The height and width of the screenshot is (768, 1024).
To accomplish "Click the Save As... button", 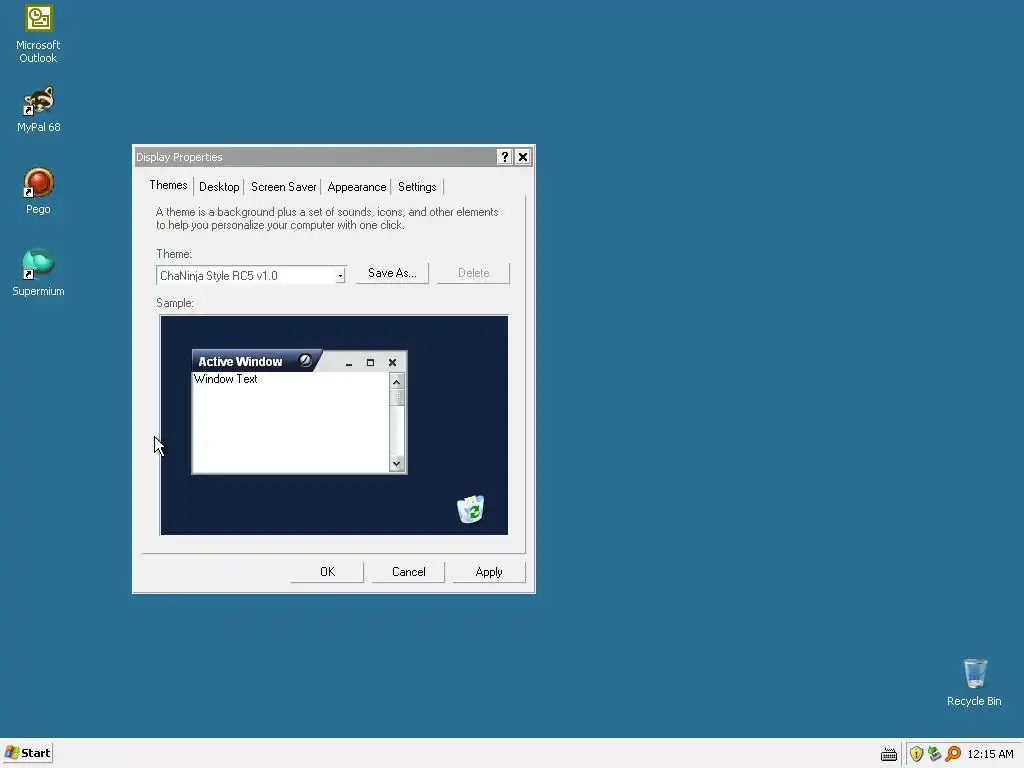I will (x=392, y=273).
